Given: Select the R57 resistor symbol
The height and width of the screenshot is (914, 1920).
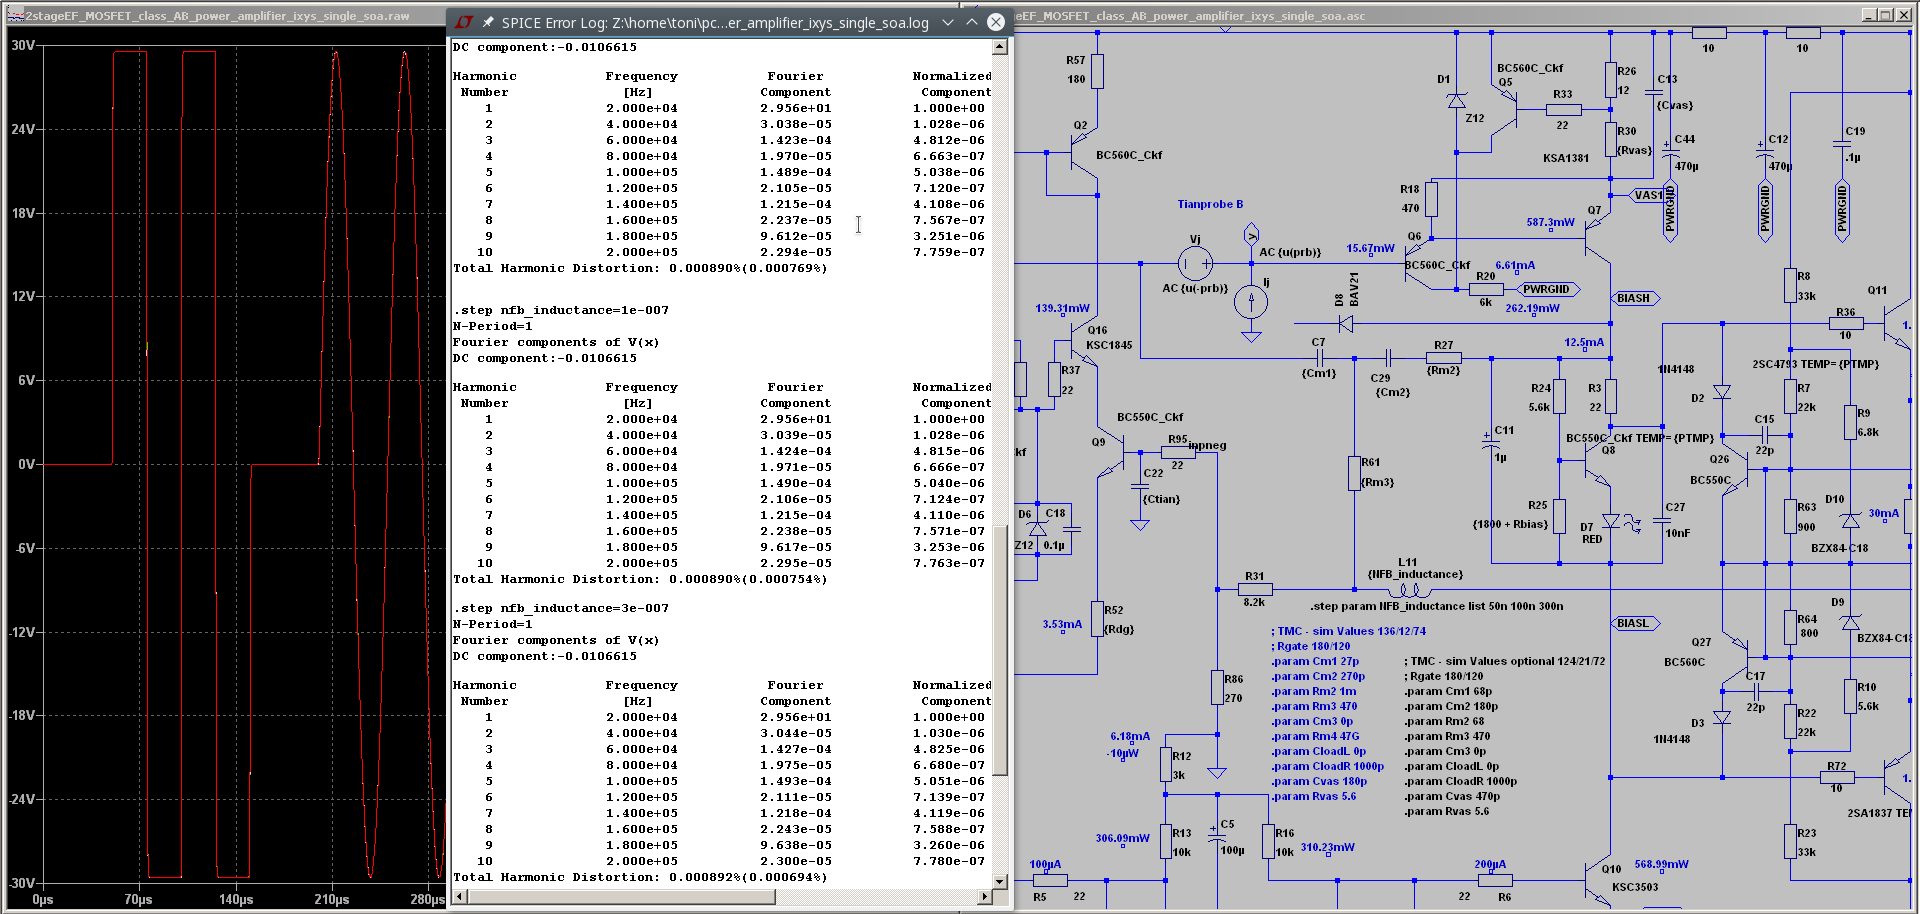Looking at the screenshot, I should pos(1098,71).
